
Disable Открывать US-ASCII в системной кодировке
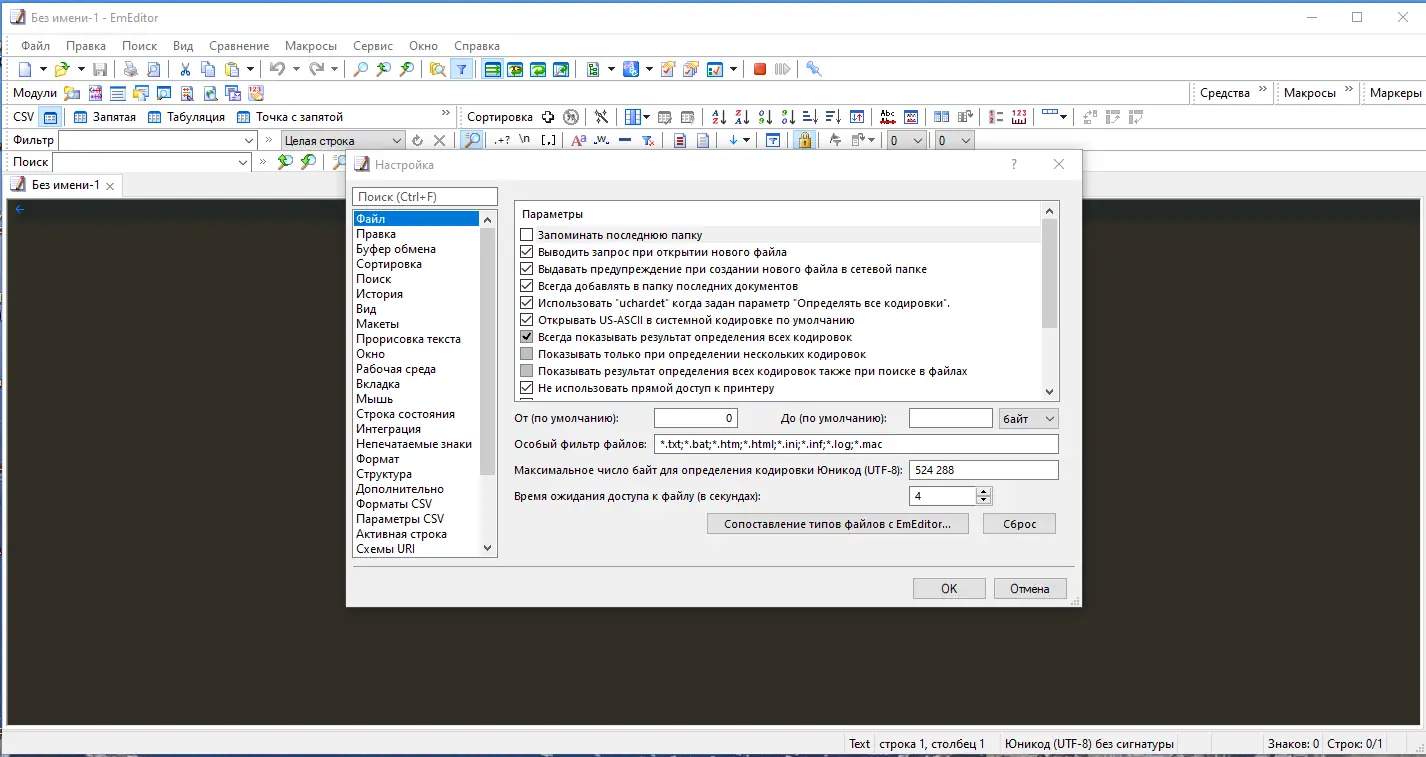tap(526, 319)
